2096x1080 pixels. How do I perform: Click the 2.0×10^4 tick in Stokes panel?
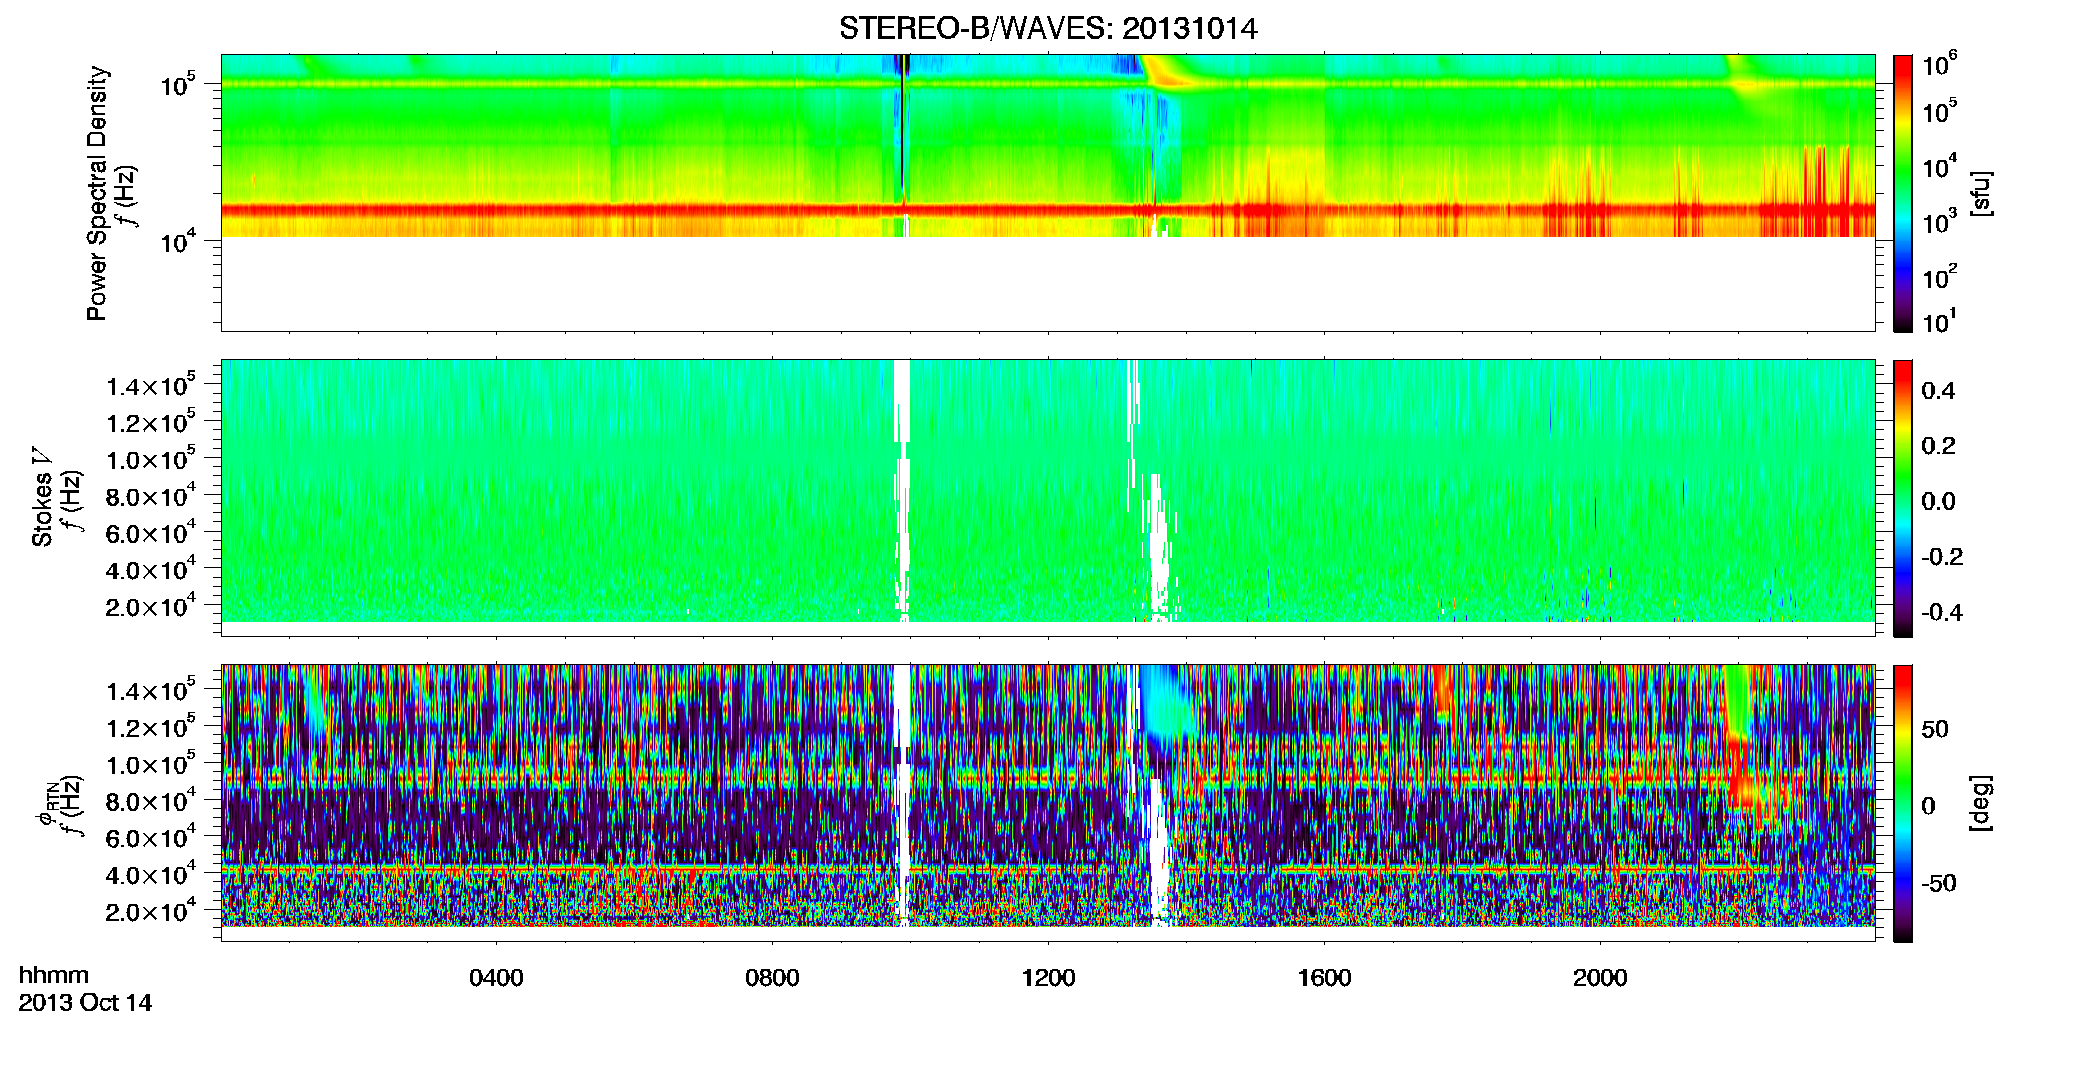[151, 606]
